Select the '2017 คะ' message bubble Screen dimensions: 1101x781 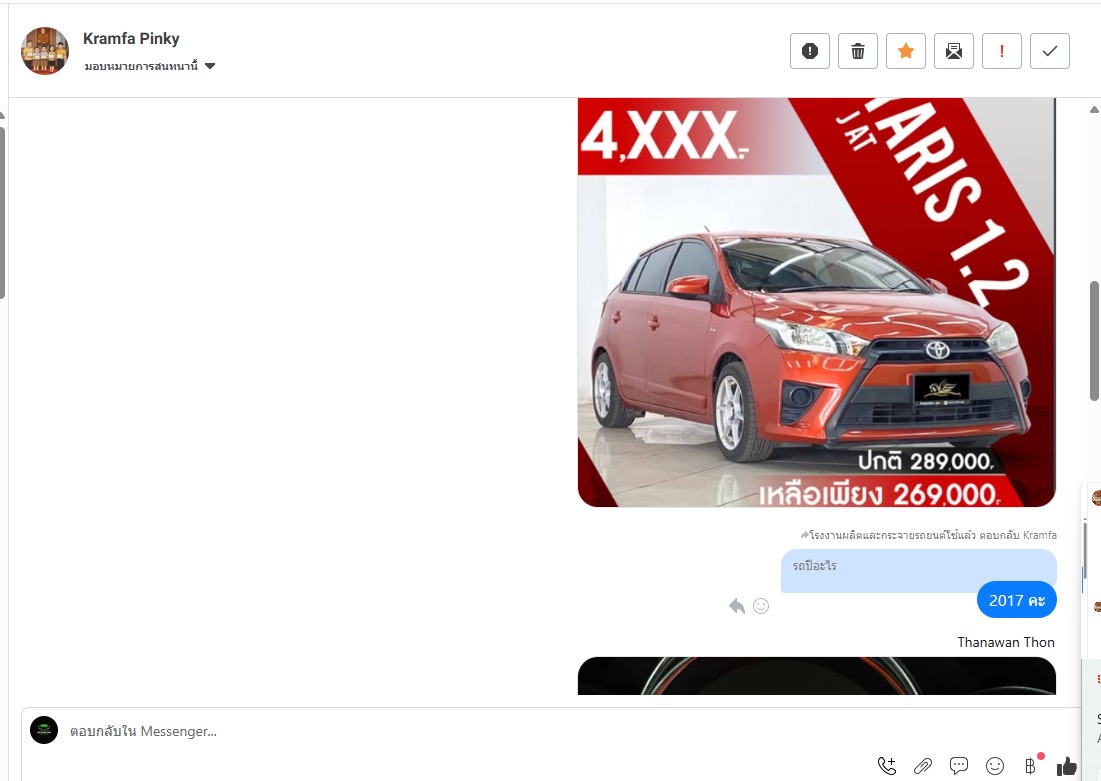[1017, 600]
